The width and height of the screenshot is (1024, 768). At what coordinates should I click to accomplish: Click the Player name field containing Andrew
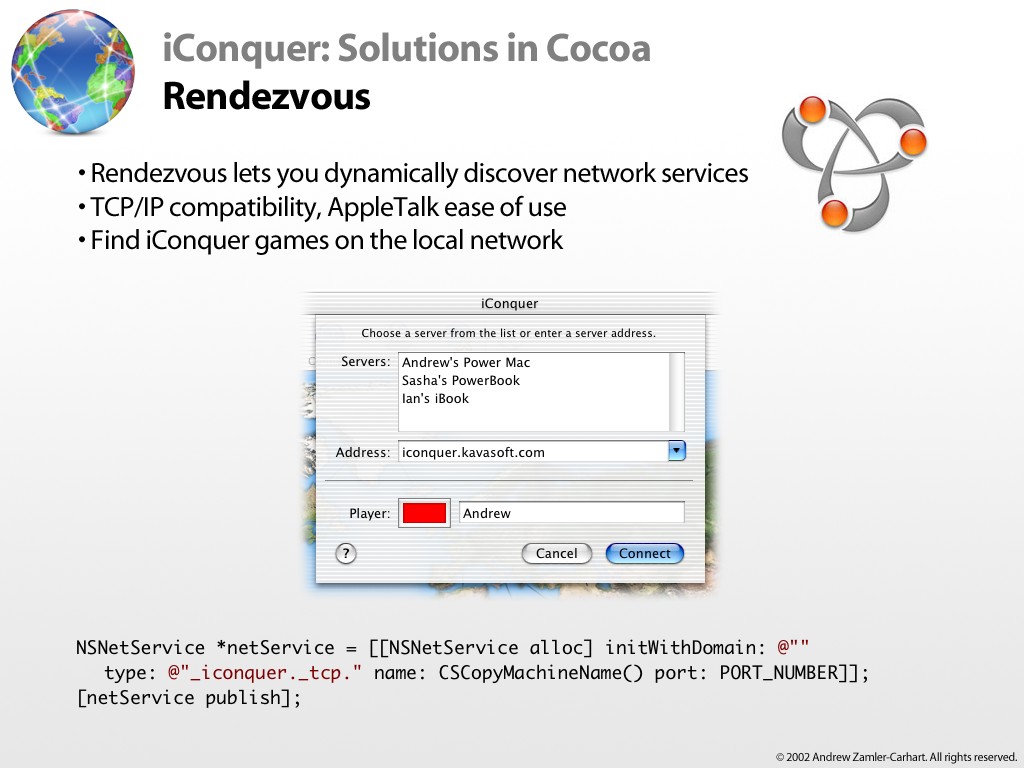[x=571, y=513]
